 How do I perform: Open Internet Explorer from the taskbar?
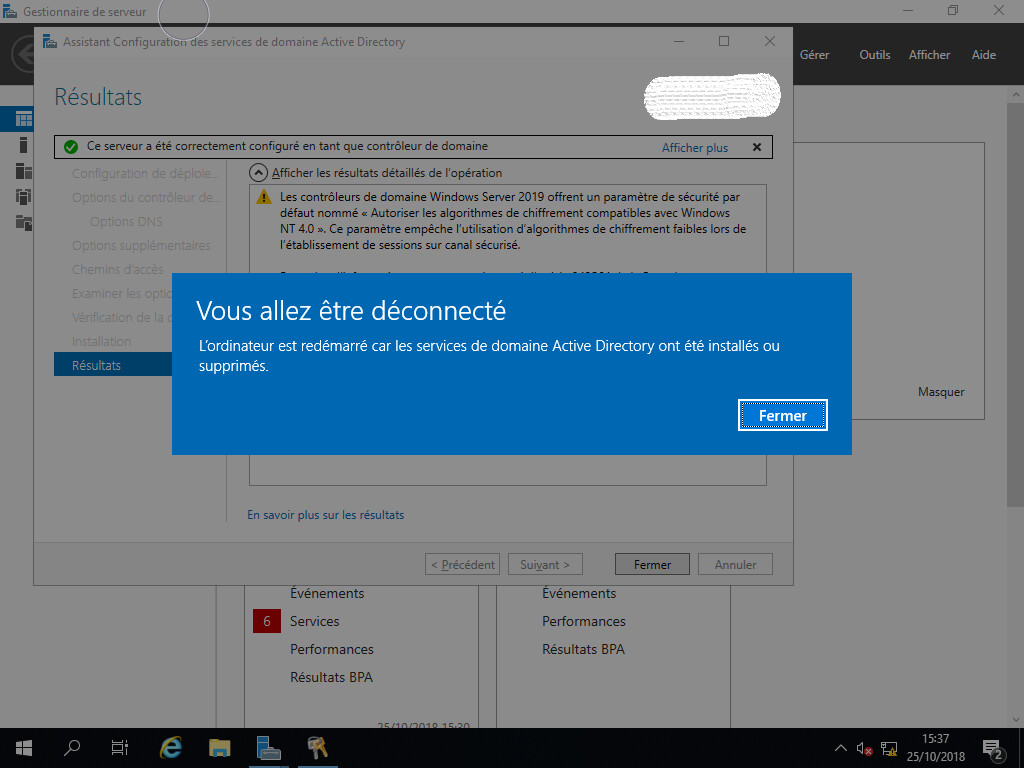pyautogui.click(x=171, y=747)
